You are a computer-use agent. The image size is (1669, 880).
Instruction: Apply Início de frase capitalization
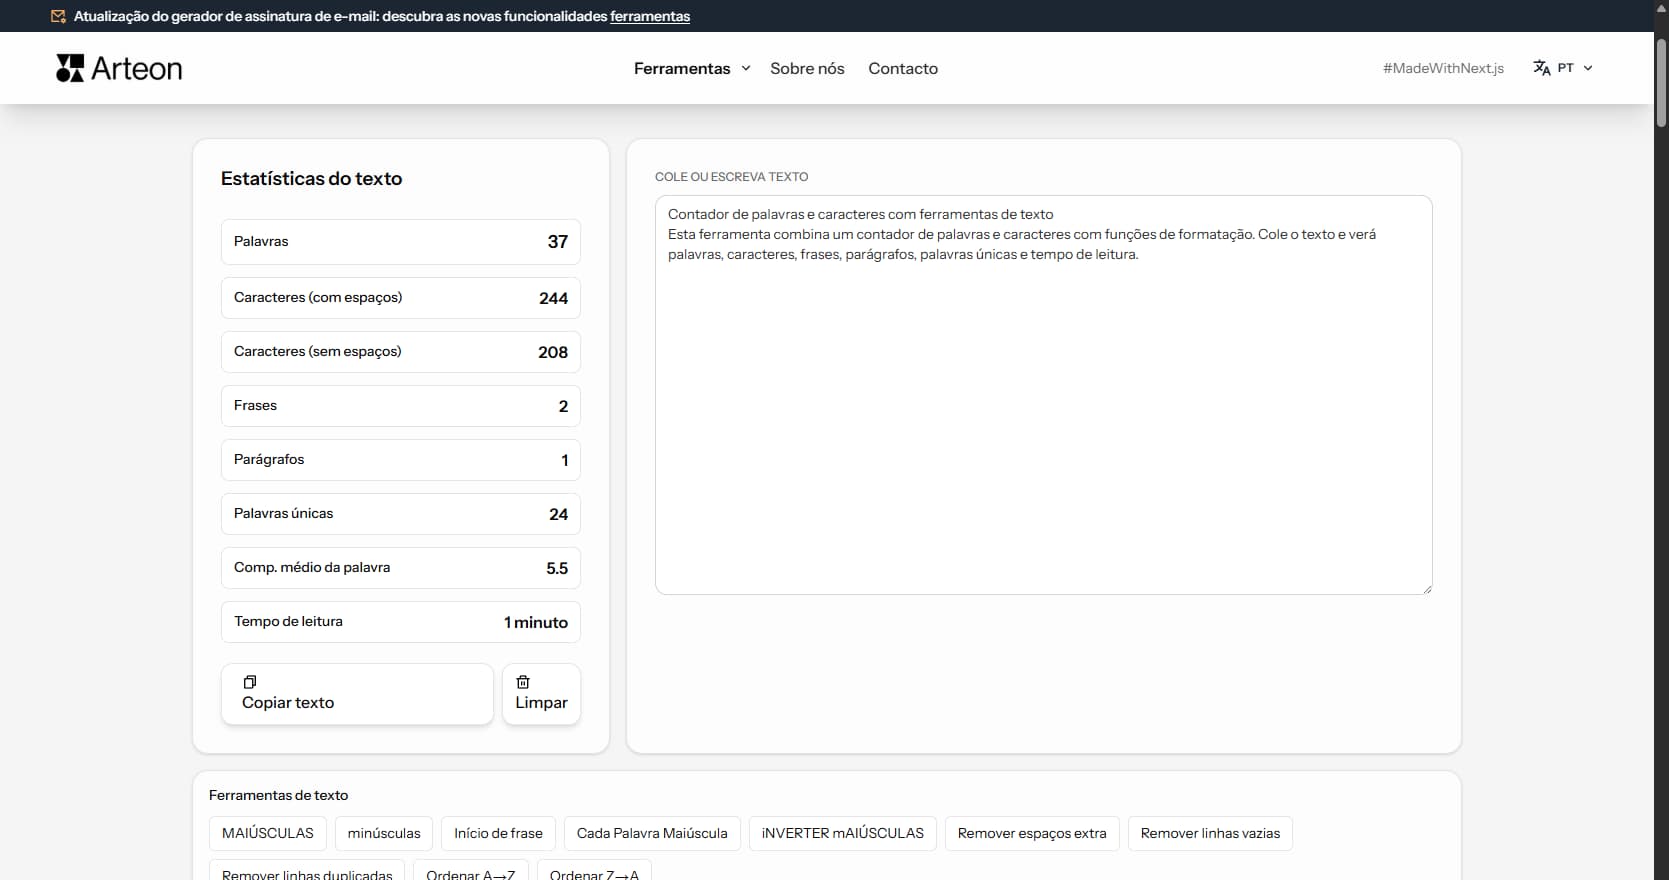(x=498, y=833)
